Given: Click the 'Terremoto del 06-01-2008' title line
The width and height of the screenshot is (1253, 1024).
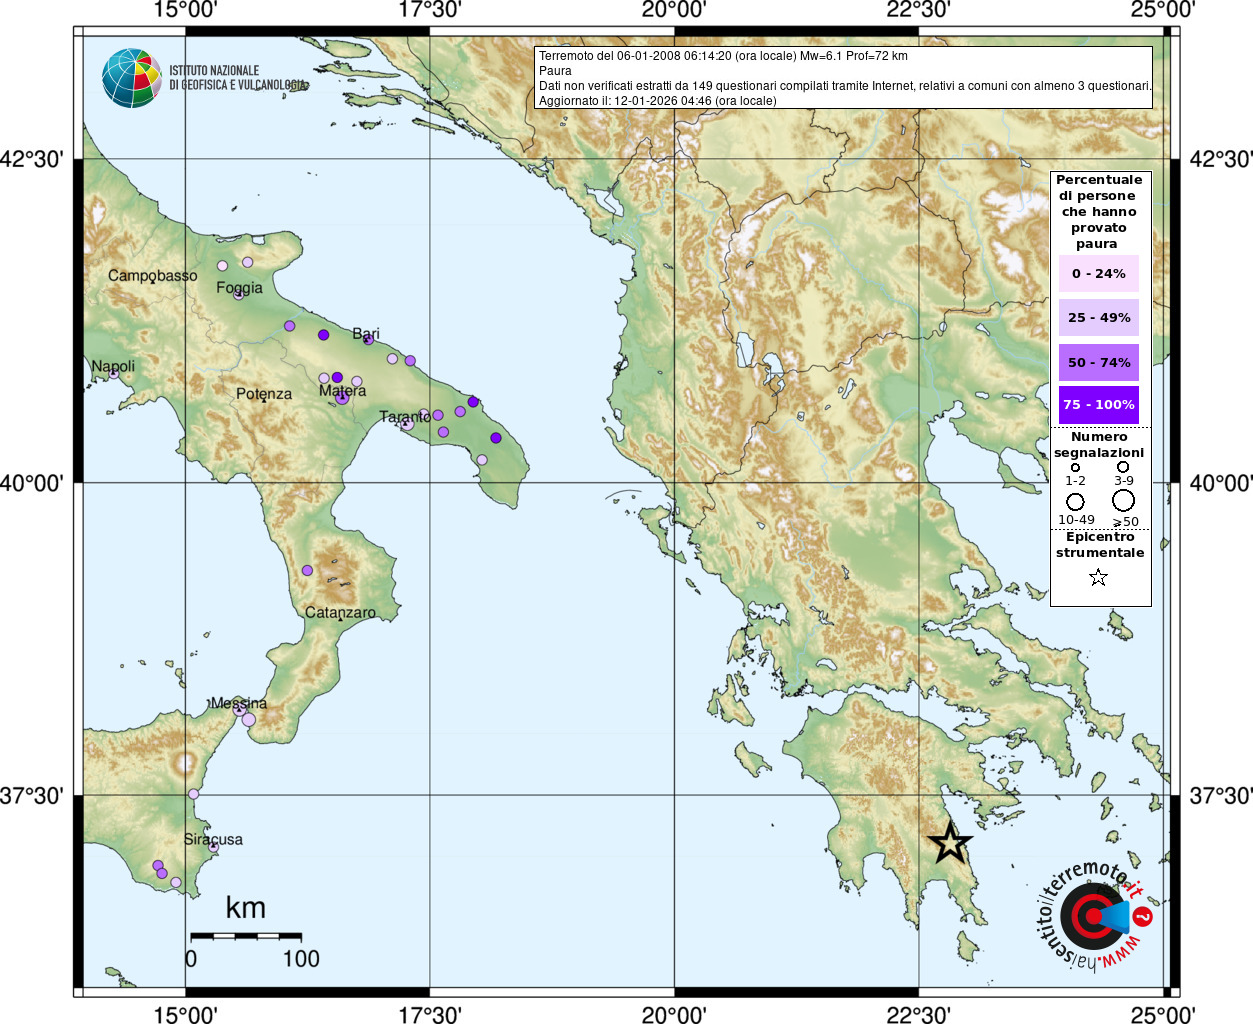Looking at the screenshot, I should tap(723, 56).
